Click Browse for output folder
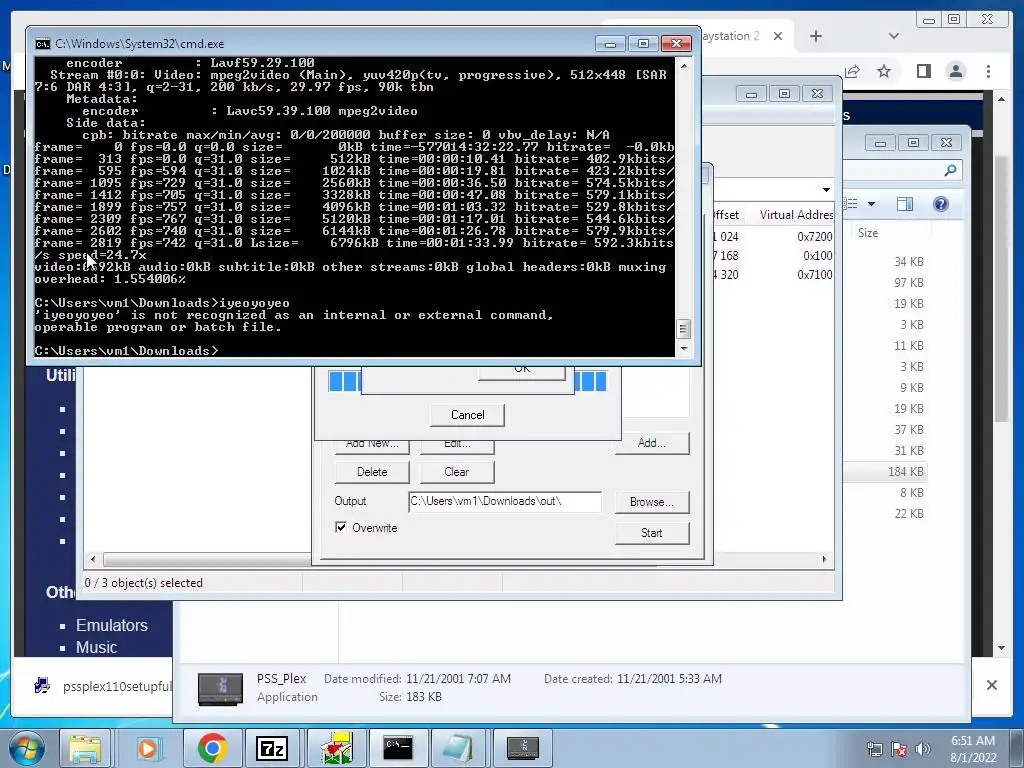The height and width of the screenshot is (768, 1024). click(x=652, y=502)
